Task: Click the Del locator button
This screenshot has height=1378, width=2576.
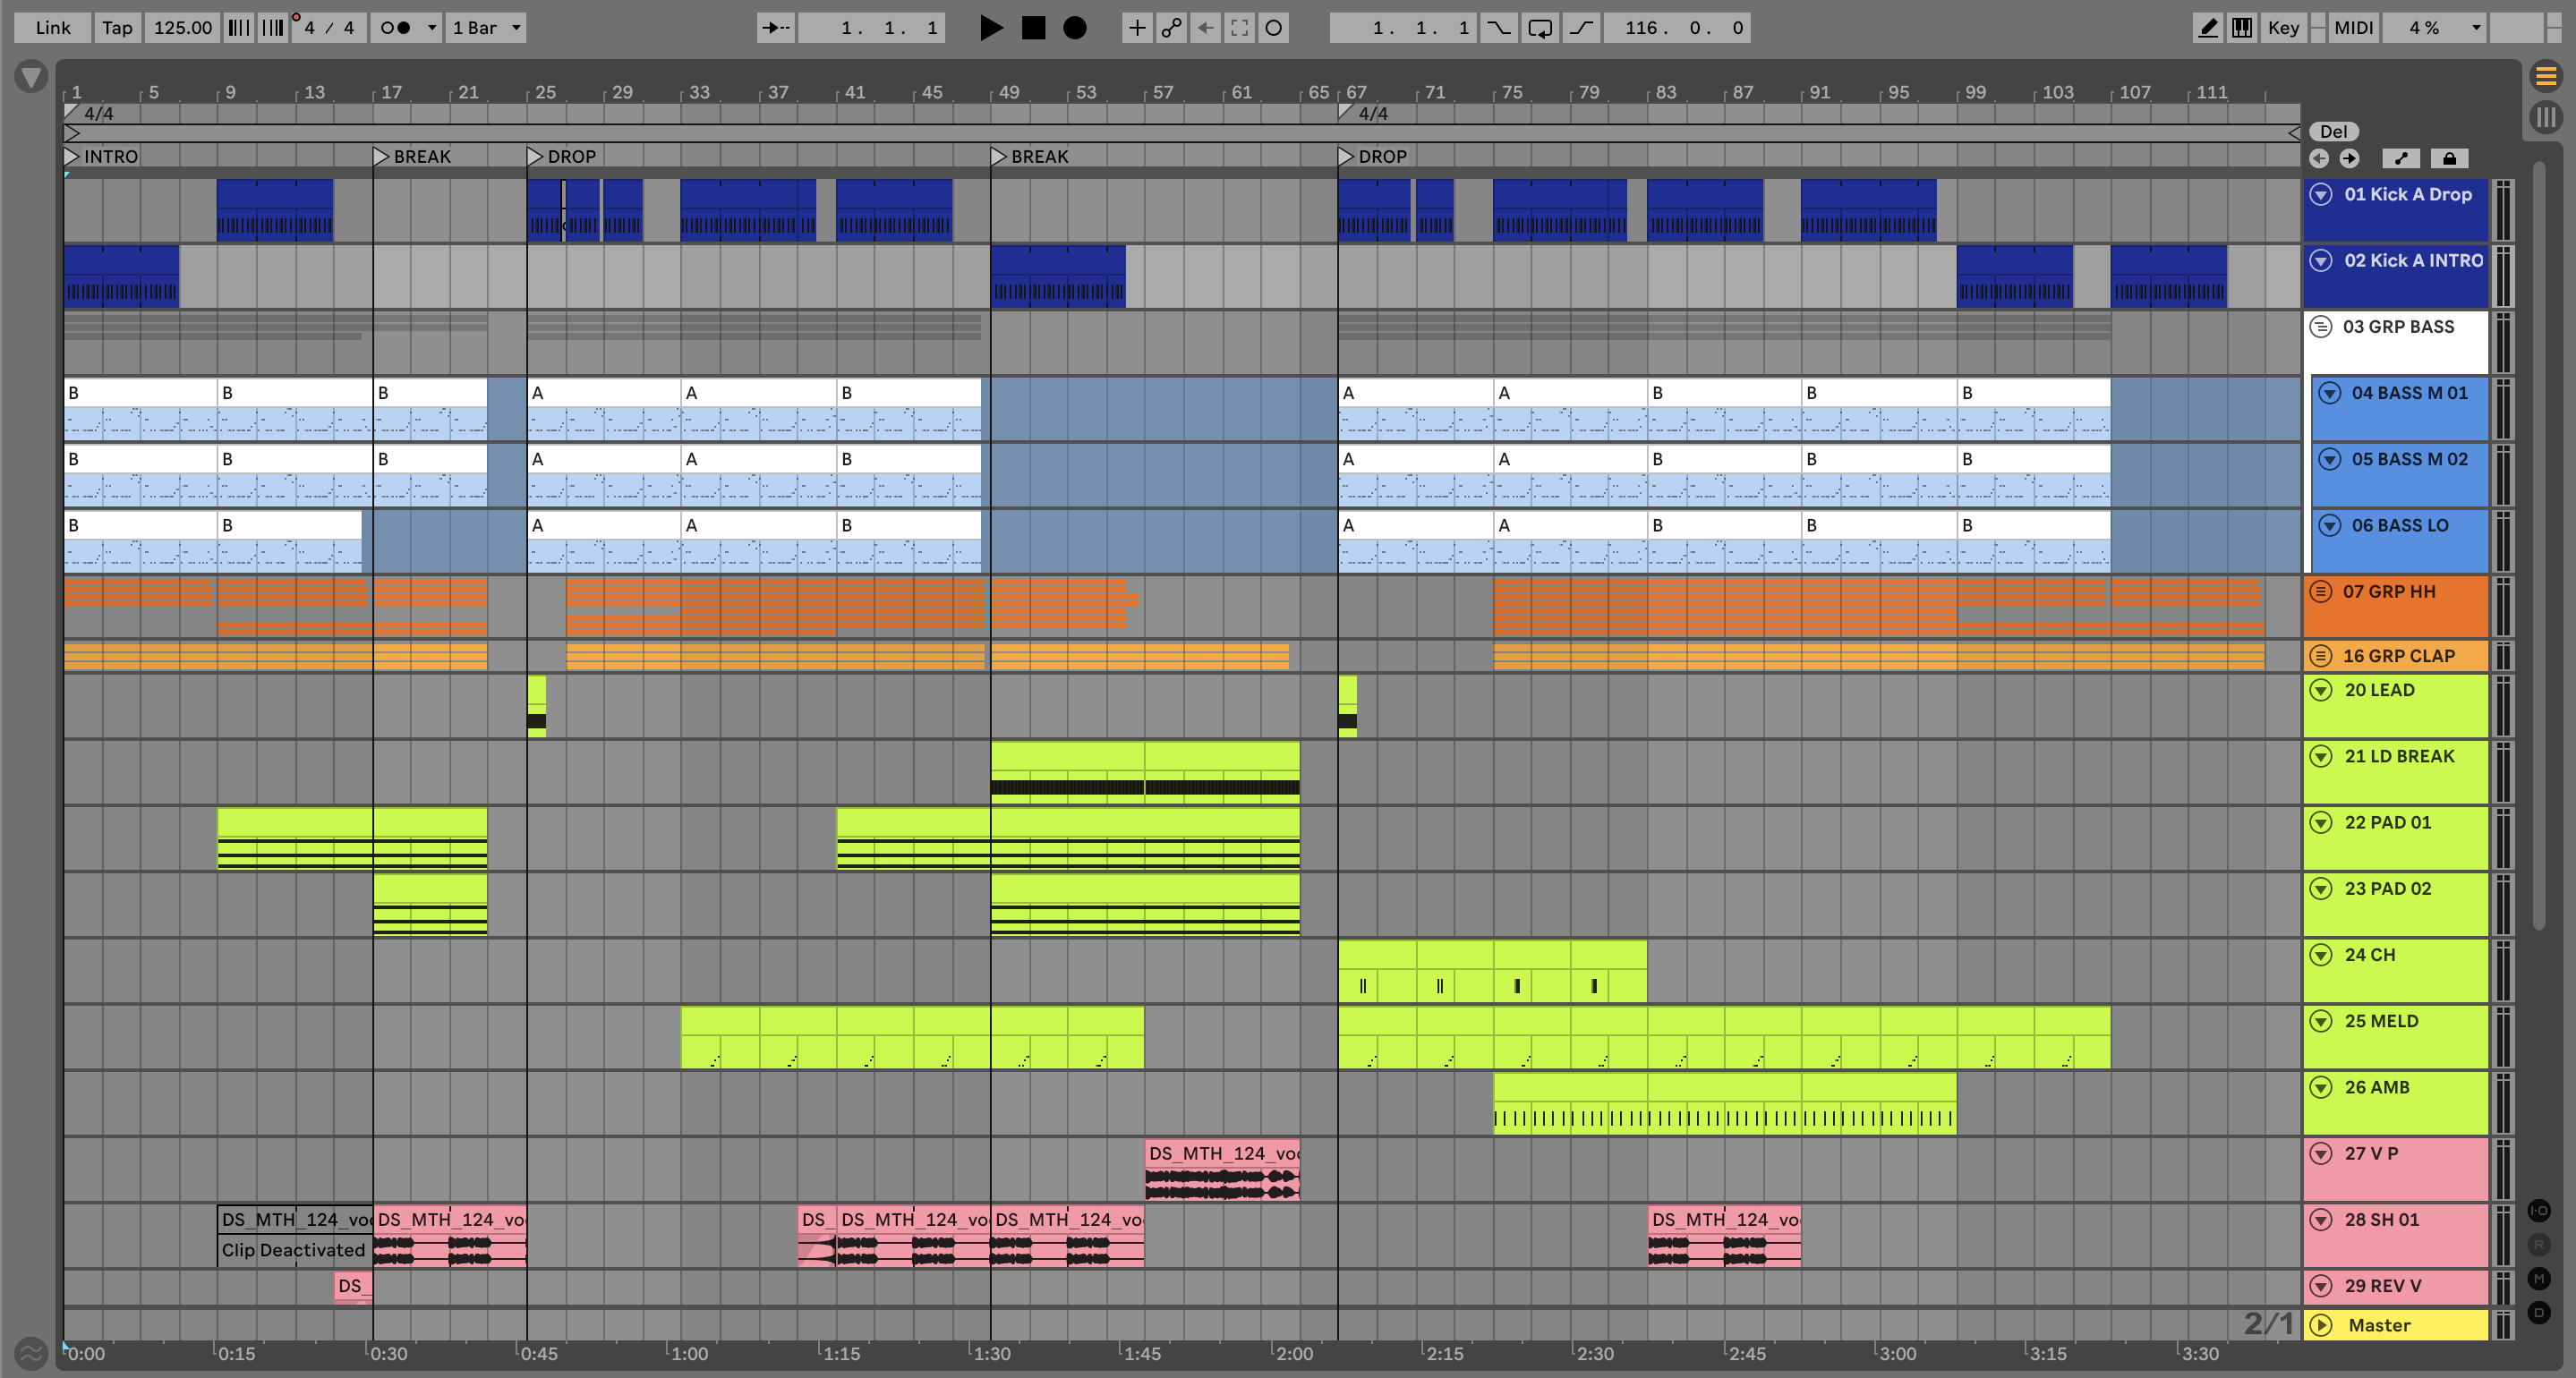Action: [2333, 131]
